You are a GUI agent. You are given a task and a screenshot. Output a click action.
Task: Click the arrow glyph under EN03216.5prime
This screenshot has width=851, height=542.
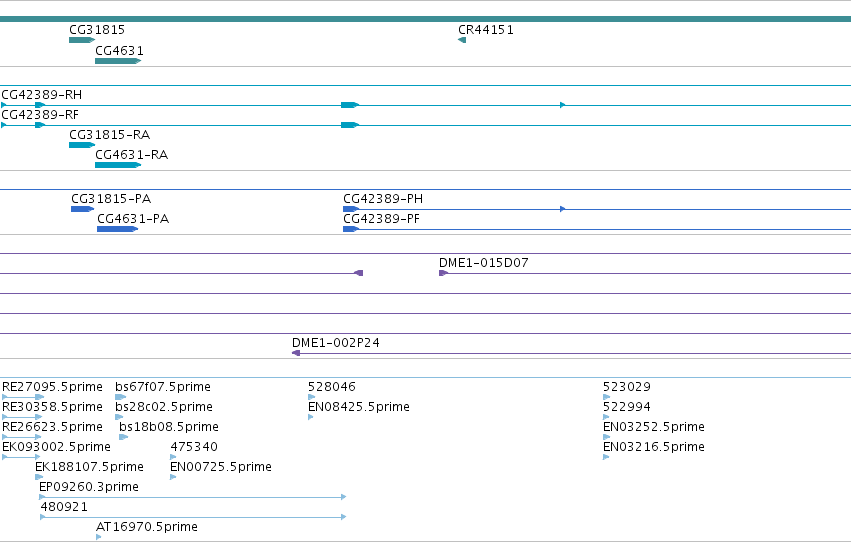[606, 457]
